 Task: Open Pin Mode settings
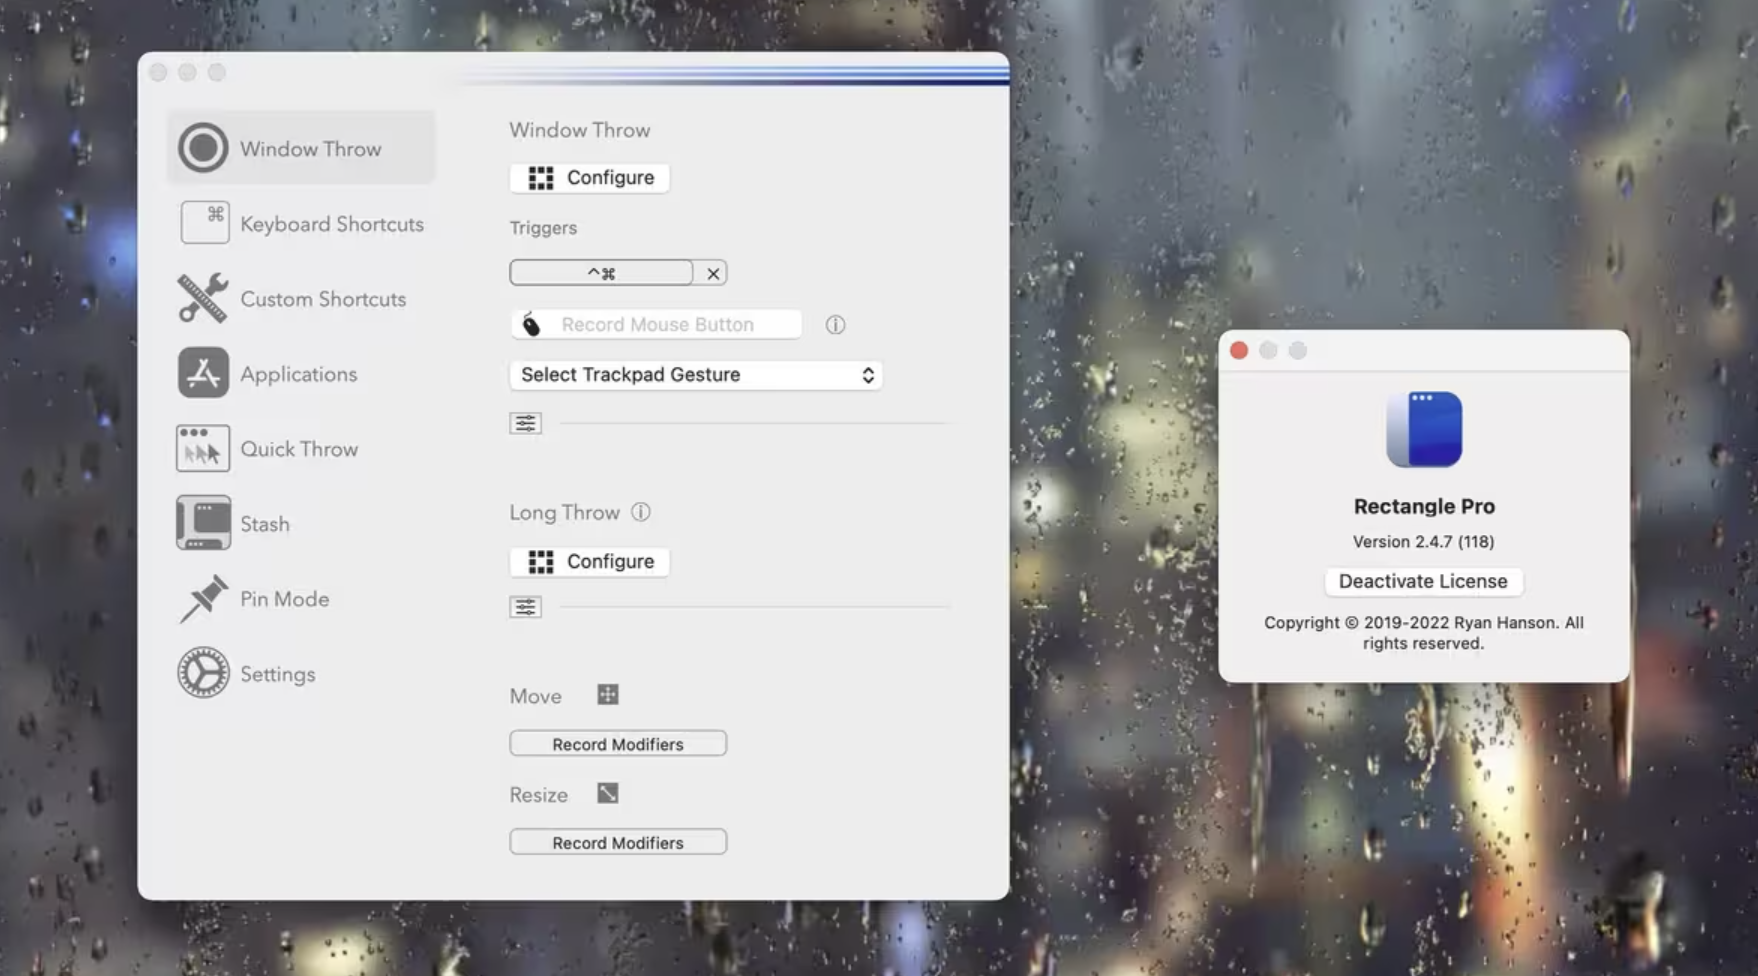coord(283,598)
